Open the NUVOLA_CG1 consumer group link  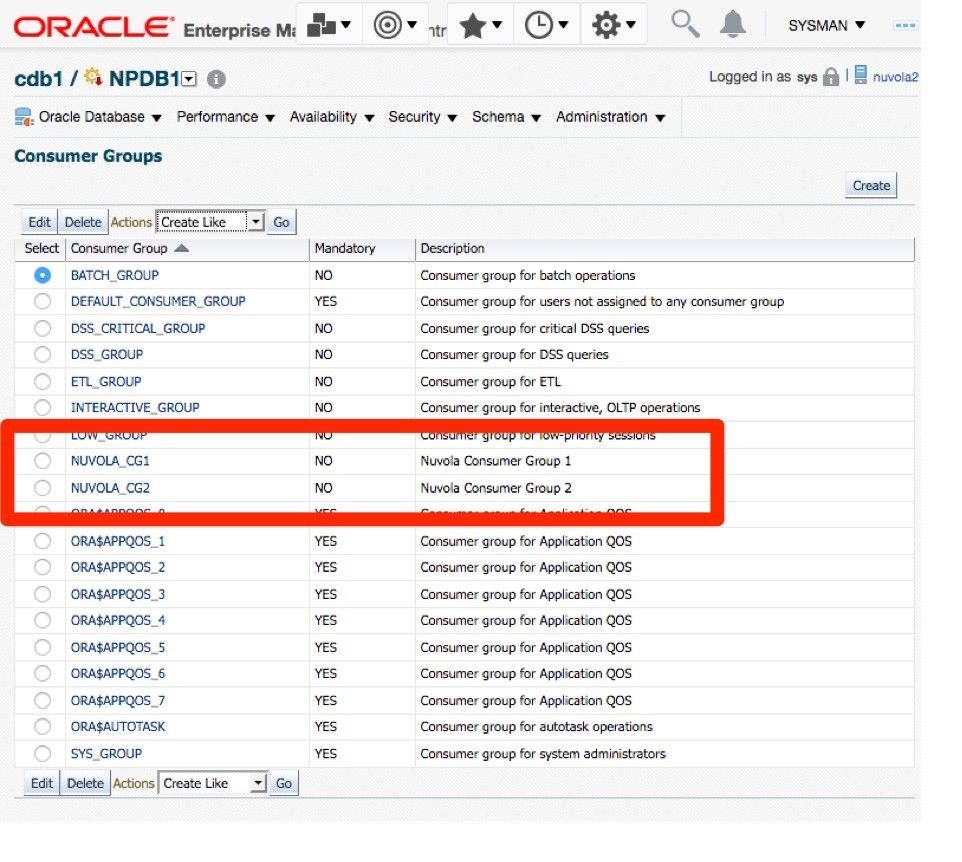pyautogui.click(x=110, y=461)
